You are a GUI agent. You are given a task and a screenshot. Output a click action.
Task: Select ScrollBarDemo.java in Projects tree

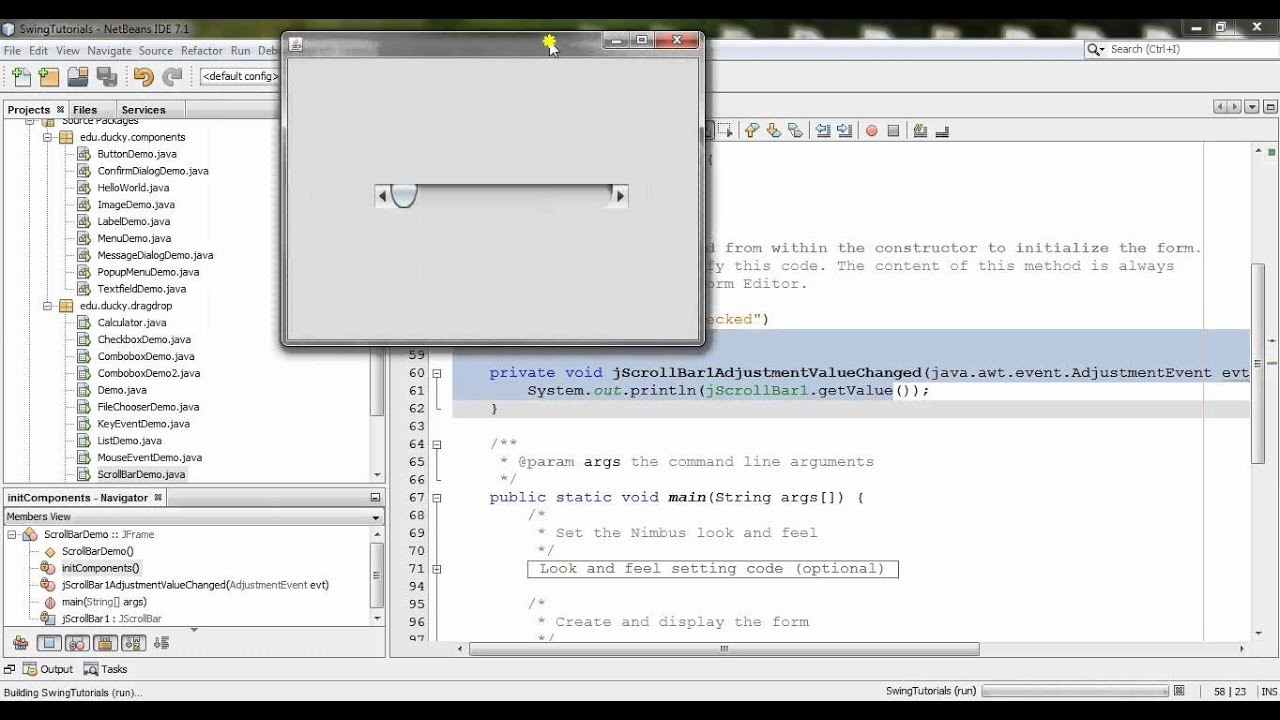pos(141,475)
